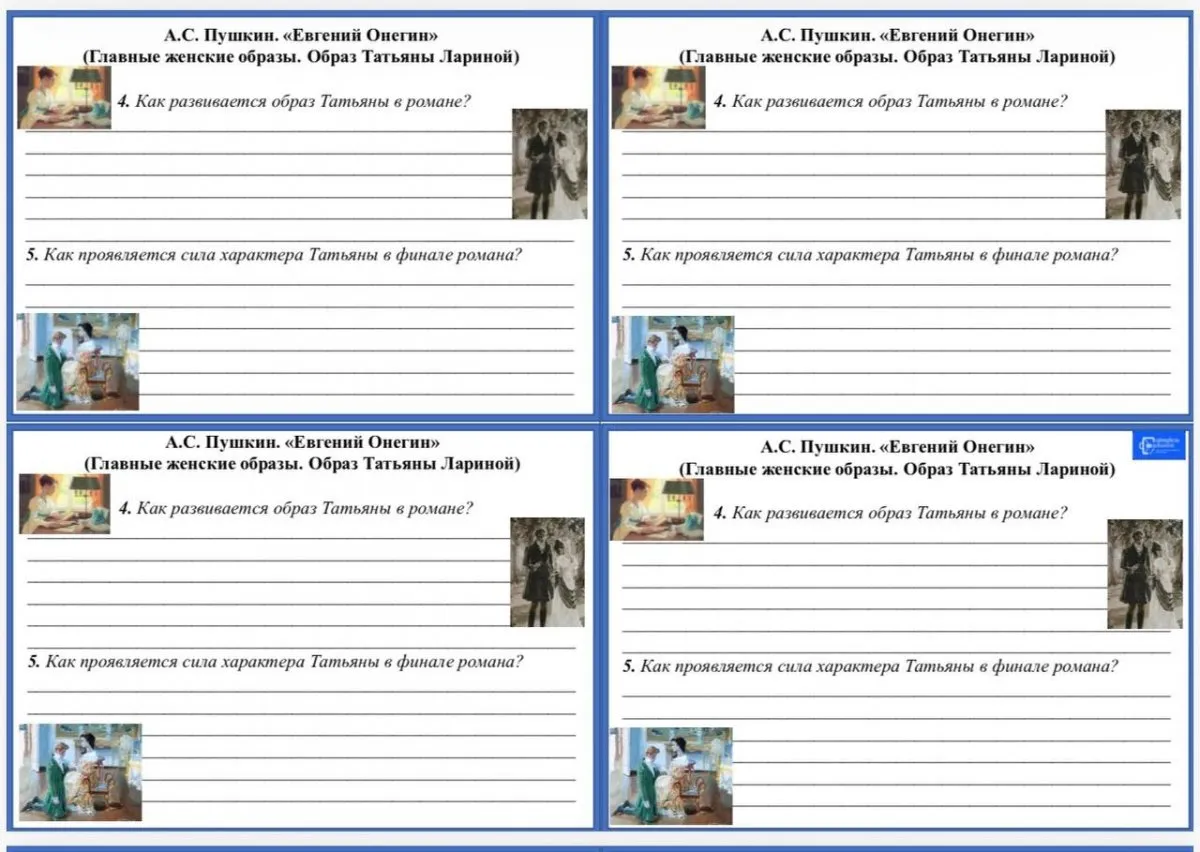Select the black-and-white couple photo in the bottom-right card

(1145, 574)
